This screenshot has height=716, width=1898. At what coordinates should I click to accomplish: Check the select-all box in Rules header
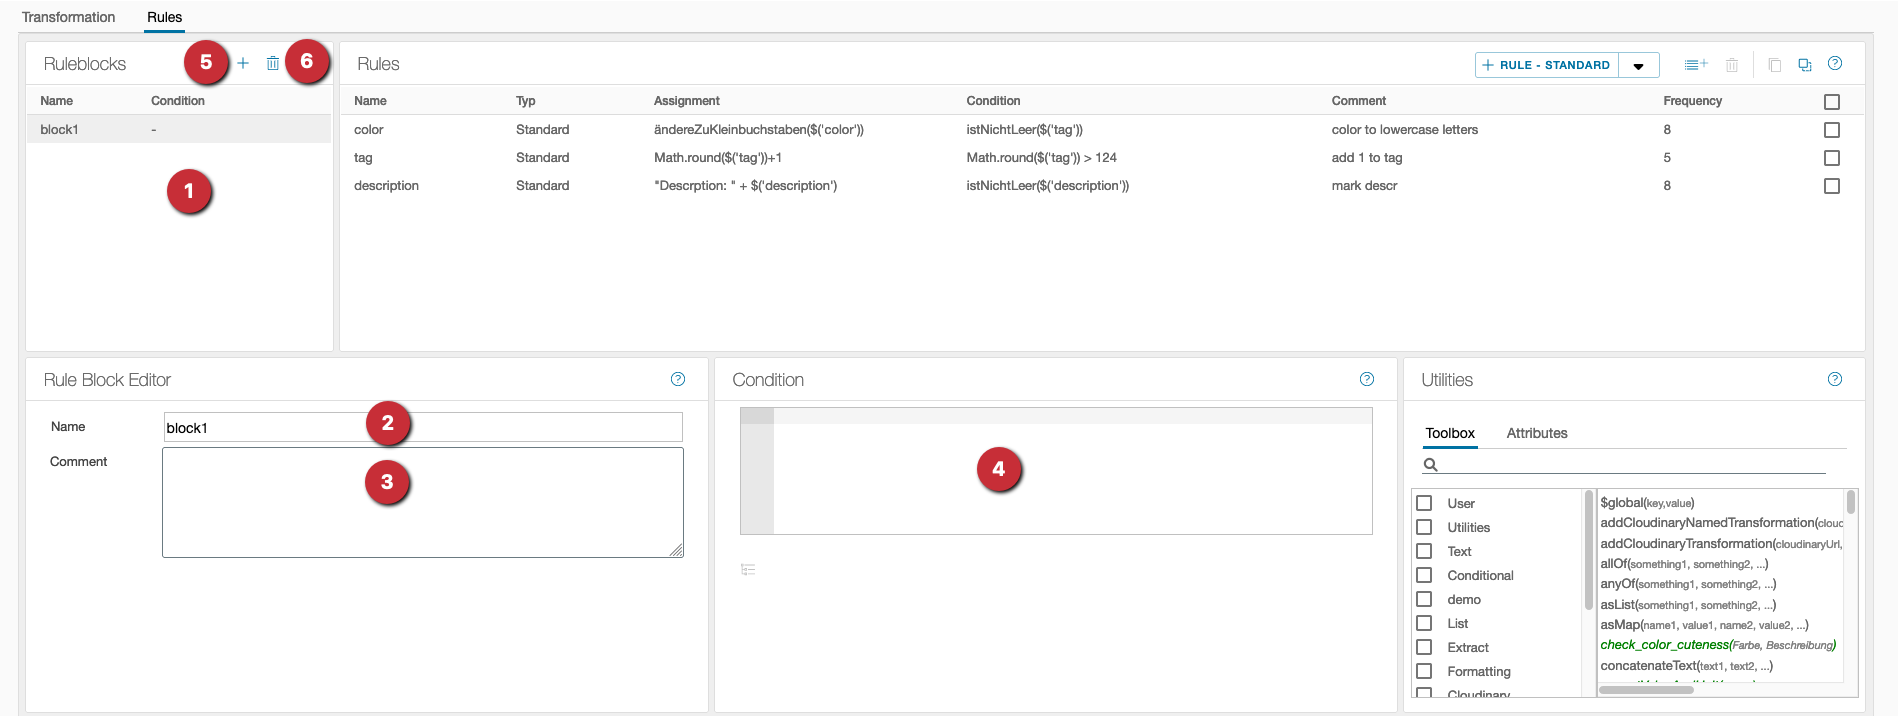click(1832, 102)
